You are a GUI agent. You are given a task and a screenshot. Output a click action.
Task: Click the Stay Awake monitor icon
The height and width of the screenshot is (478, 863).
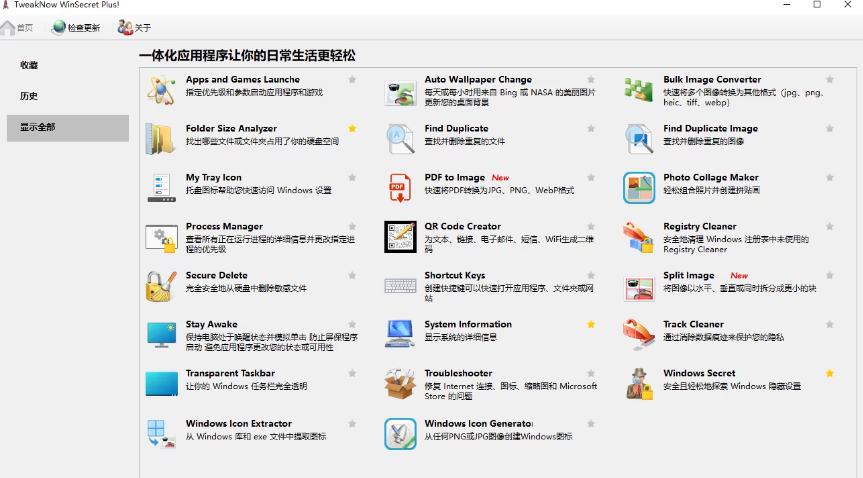tap(161, 335)
